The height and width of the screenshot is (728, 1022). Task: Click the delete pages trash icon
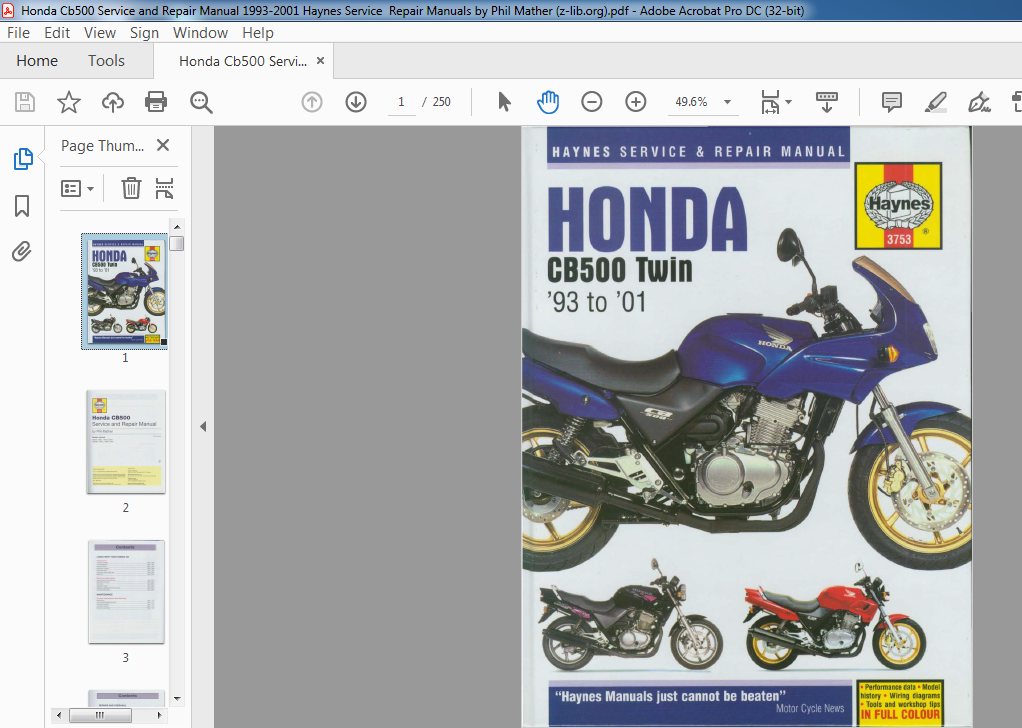[131, 188]
